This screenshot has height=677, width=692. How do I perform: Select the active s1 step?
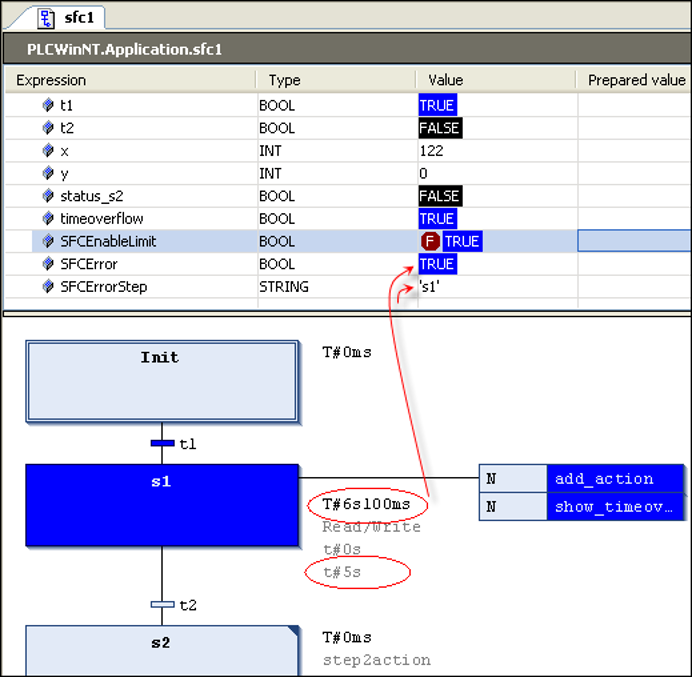click(x=161, y=505)
